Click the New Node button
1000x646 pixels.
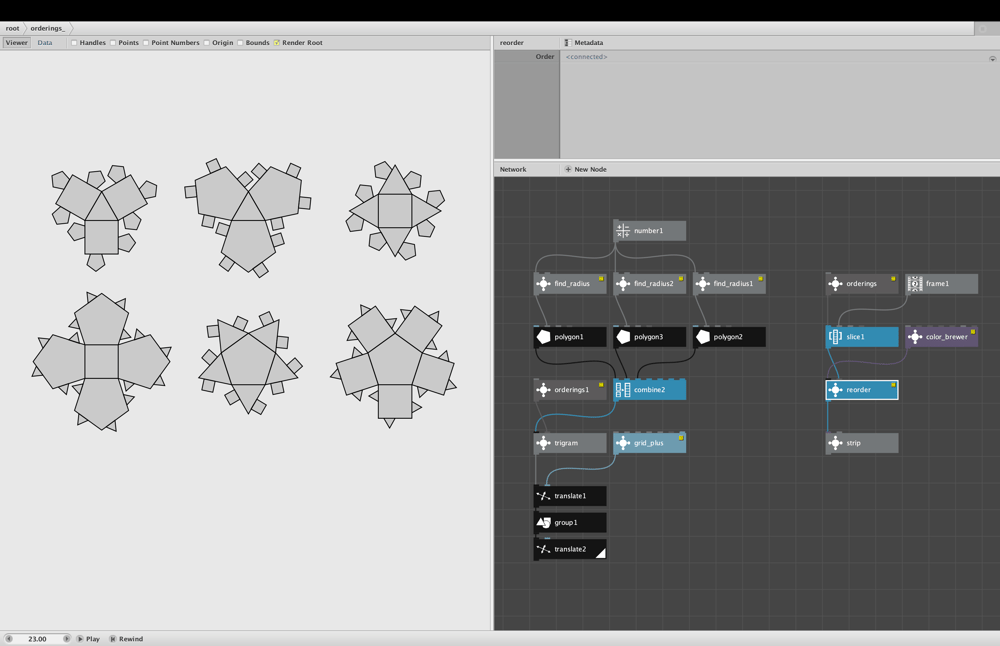tap(585, 170)
